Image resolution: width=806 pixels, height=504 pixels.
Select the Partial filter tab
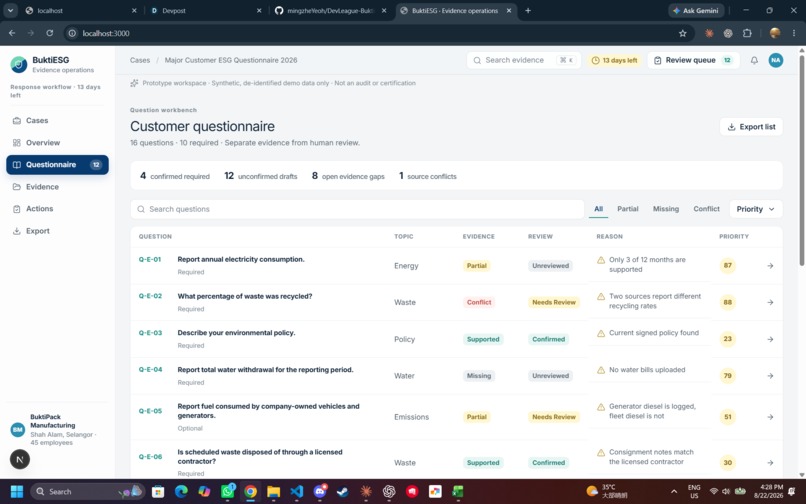627,209
